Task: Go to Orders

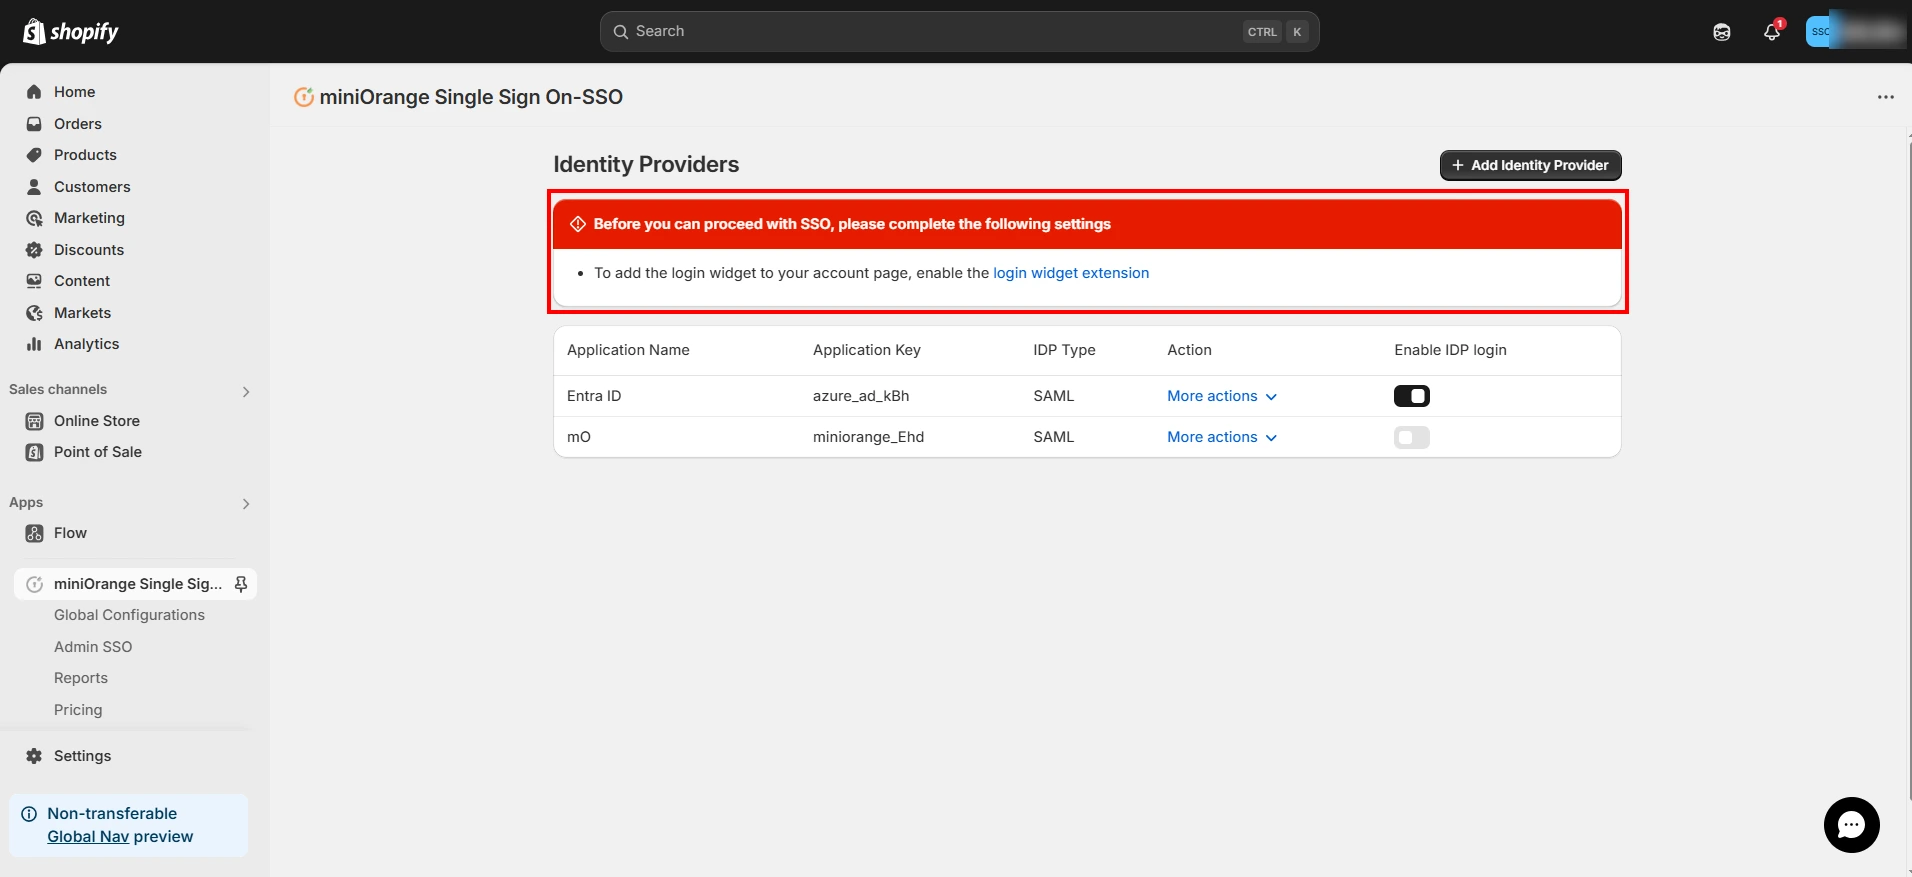Action: pos(78,124)
